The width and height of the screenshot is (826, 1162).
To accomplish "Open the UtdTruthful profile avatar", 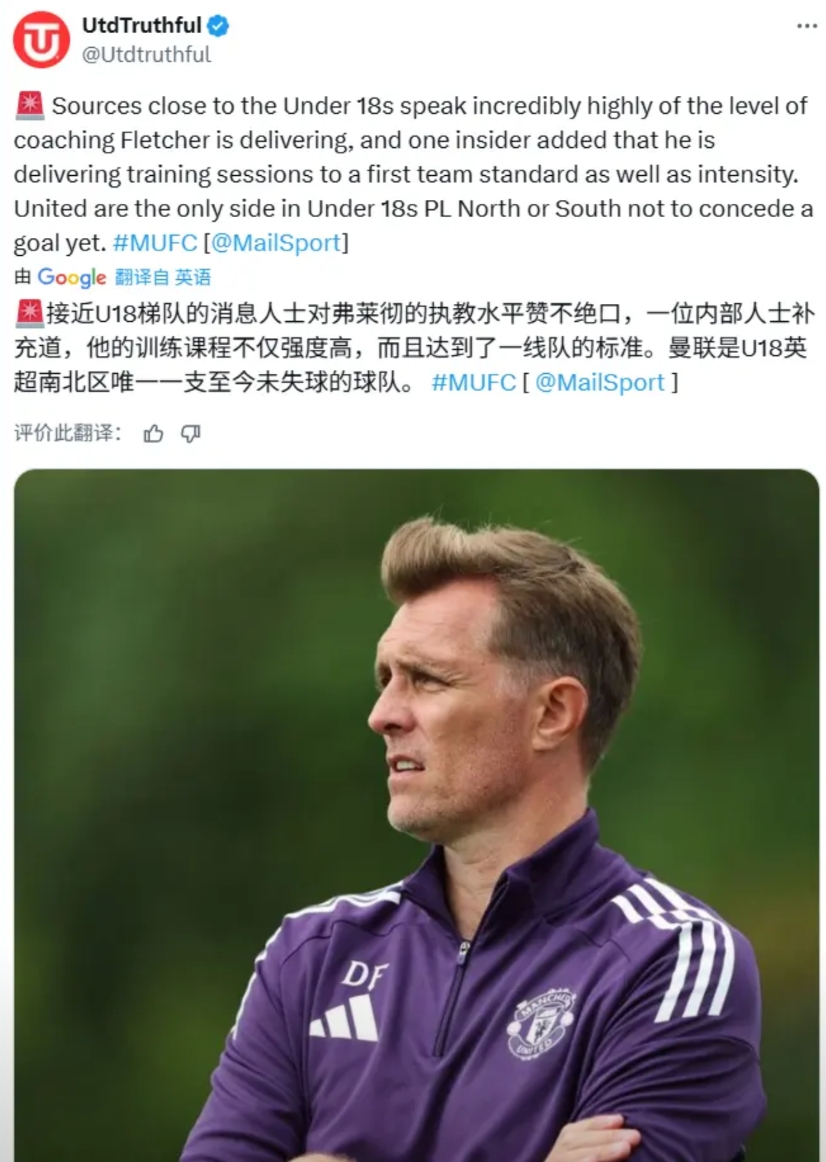I will 41,39.
